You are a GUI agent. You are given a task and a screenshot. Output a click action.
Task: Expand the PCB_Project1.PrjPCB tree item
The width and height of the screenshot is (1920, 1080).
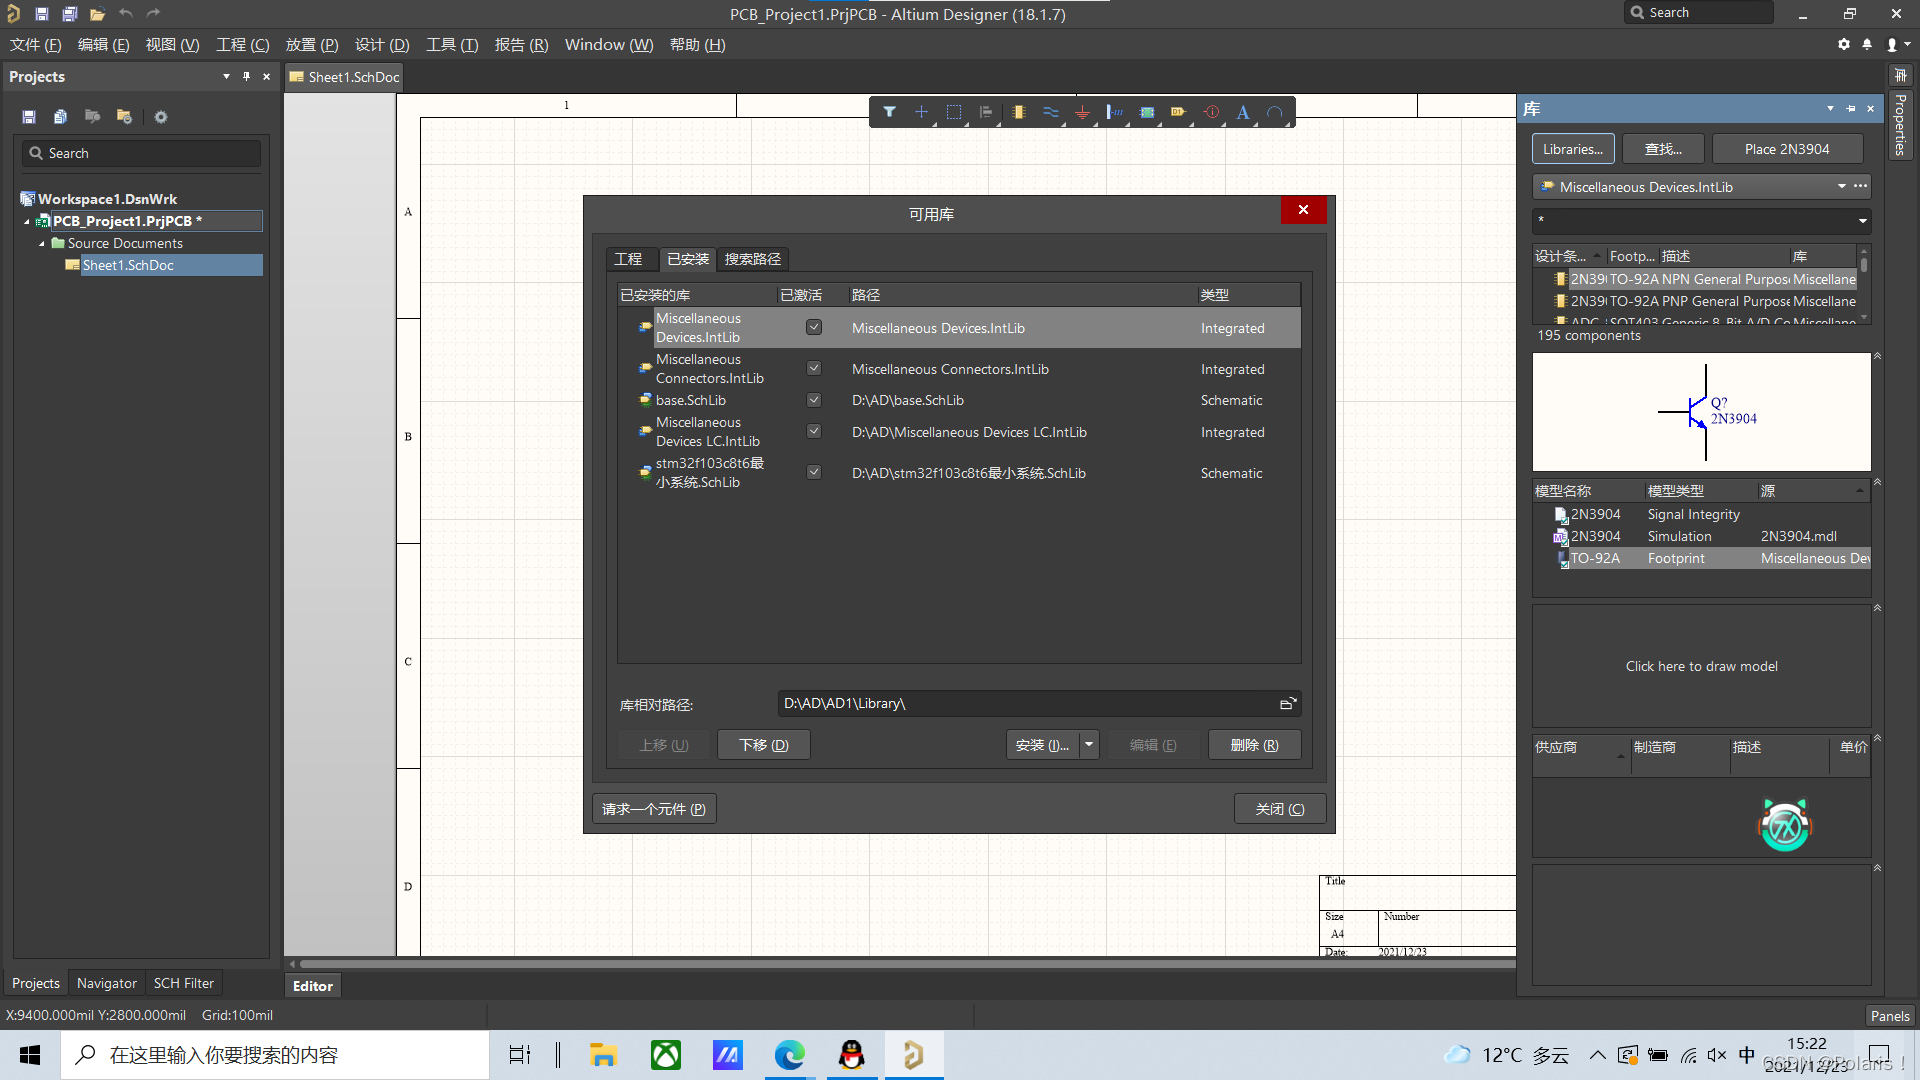click(x=26, y=222)
